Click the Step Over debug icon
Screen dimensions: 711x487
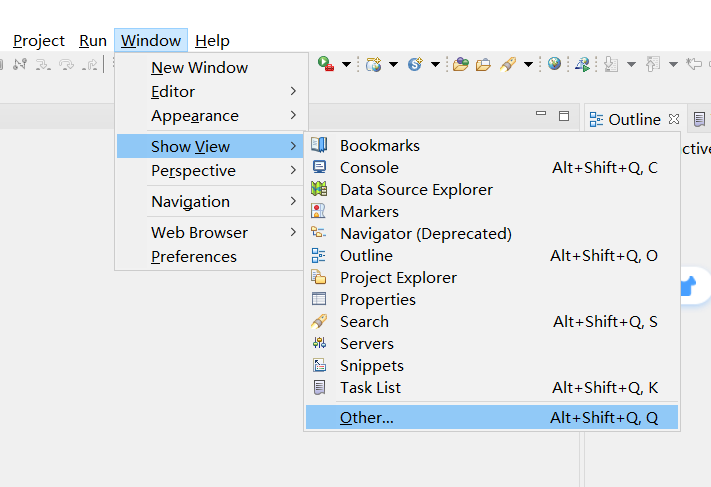[x=66, y=65]
